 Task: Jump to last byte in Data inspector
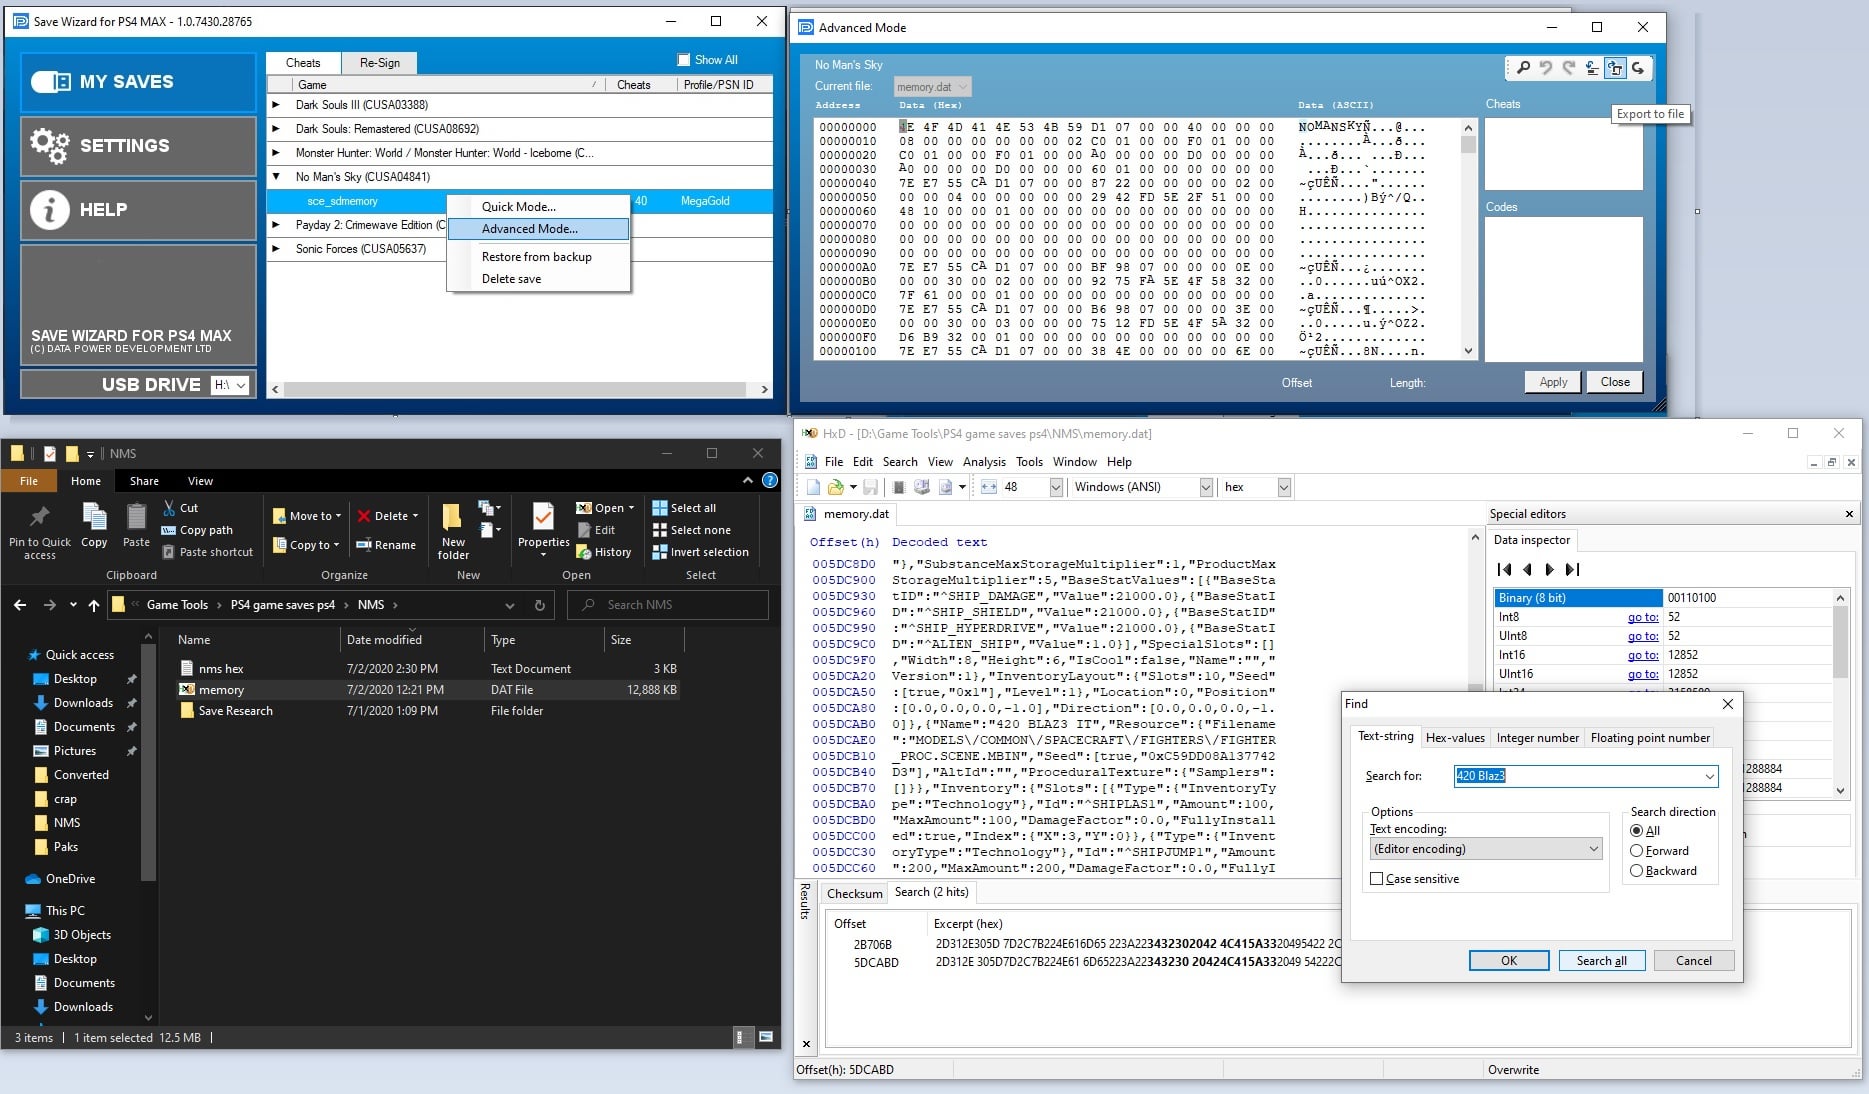click(x=1572, y=569)
